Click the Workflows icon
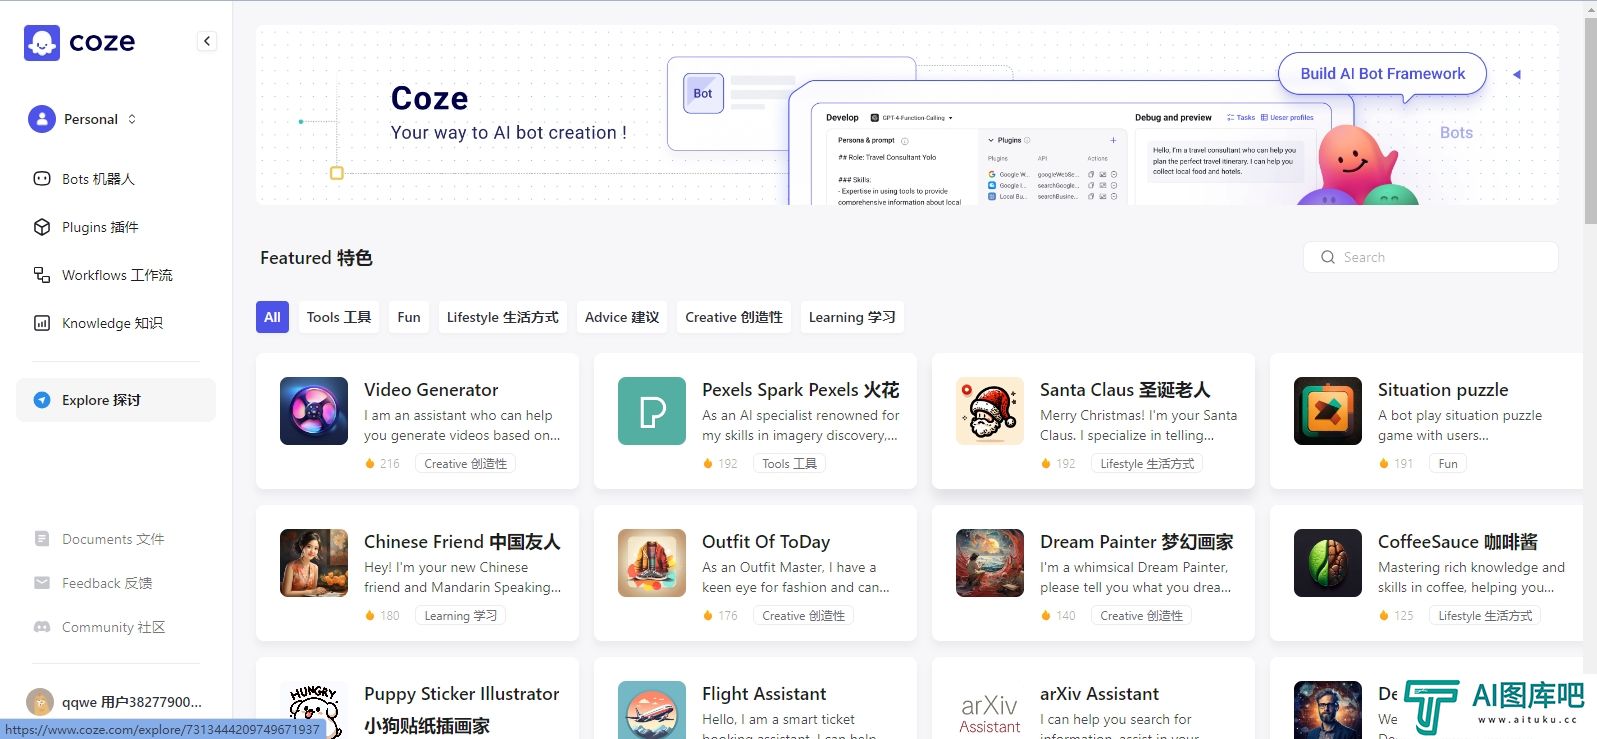 tap(42, 275)
